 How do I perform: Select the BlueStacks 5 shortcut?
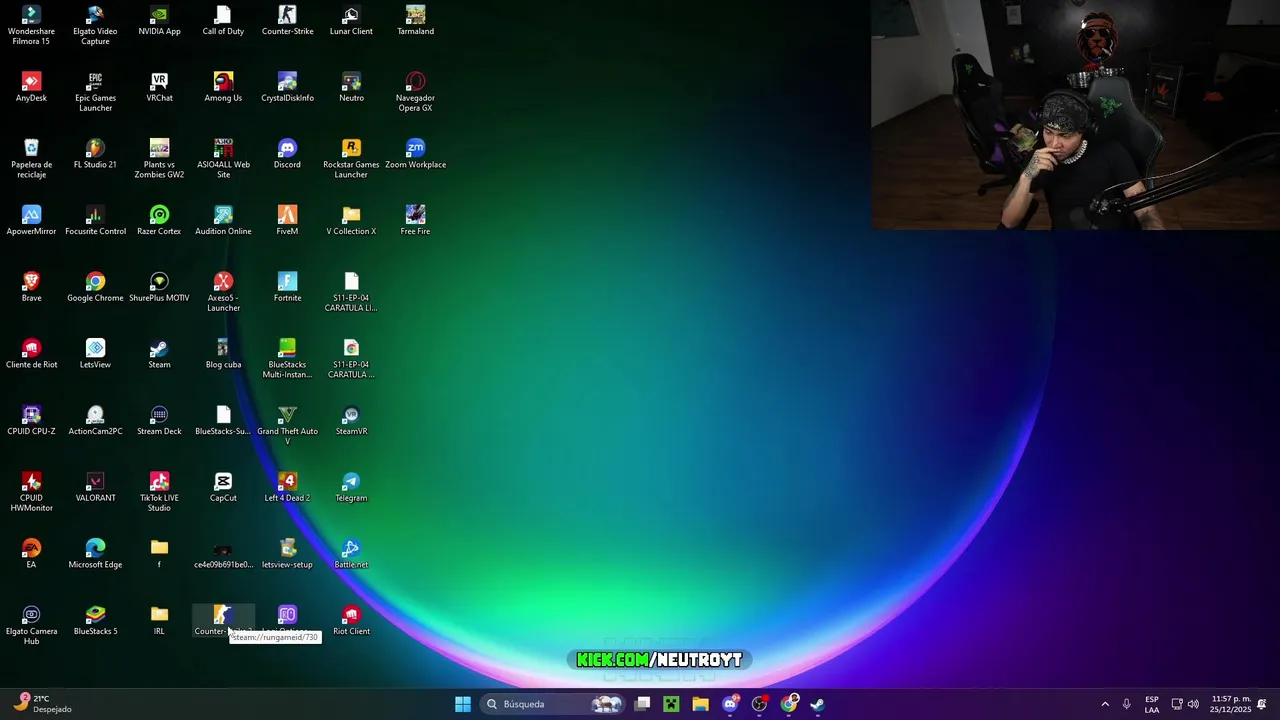95,620
